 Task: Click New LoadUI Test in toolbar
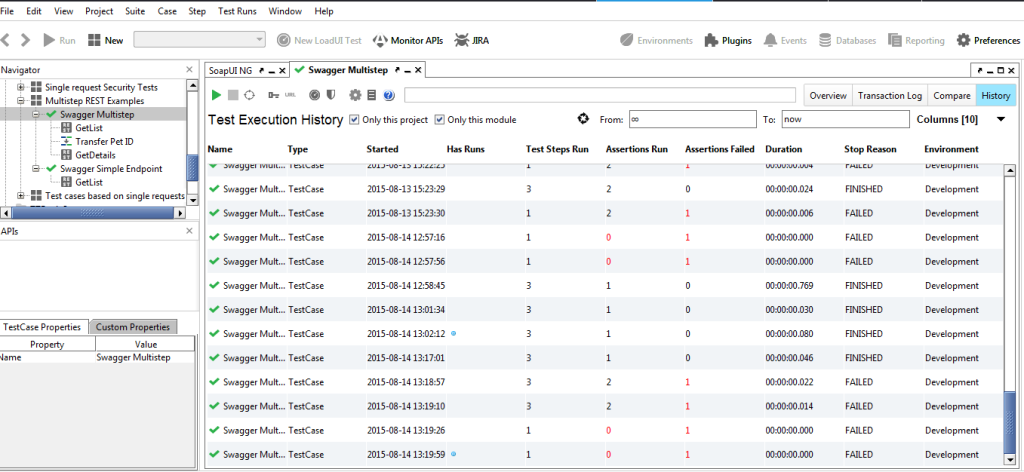pos(319,40)
